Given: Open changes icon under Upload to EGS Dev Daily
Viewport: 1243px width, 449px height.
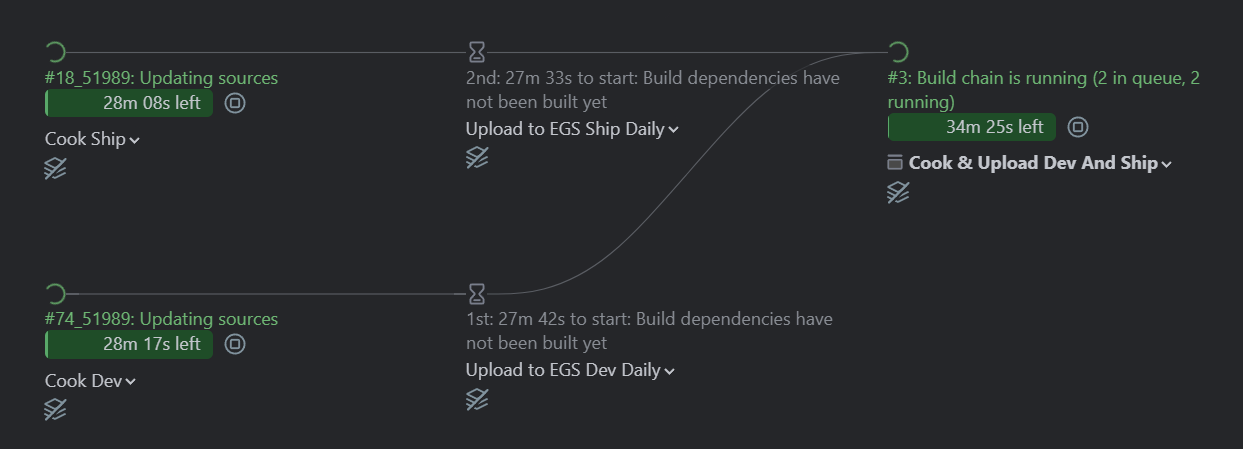Looking at the screenshot, I should coord(477,399).
